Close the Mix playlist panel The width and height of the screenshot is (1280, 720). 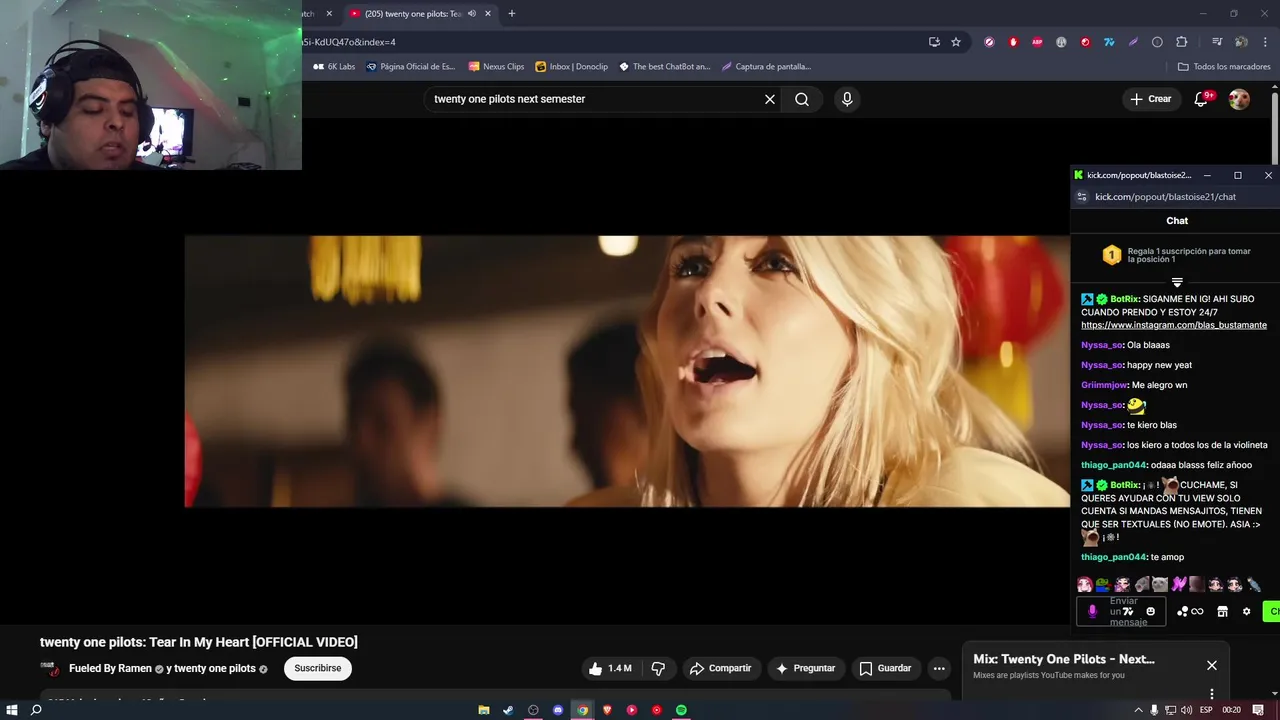[1212, 665]
